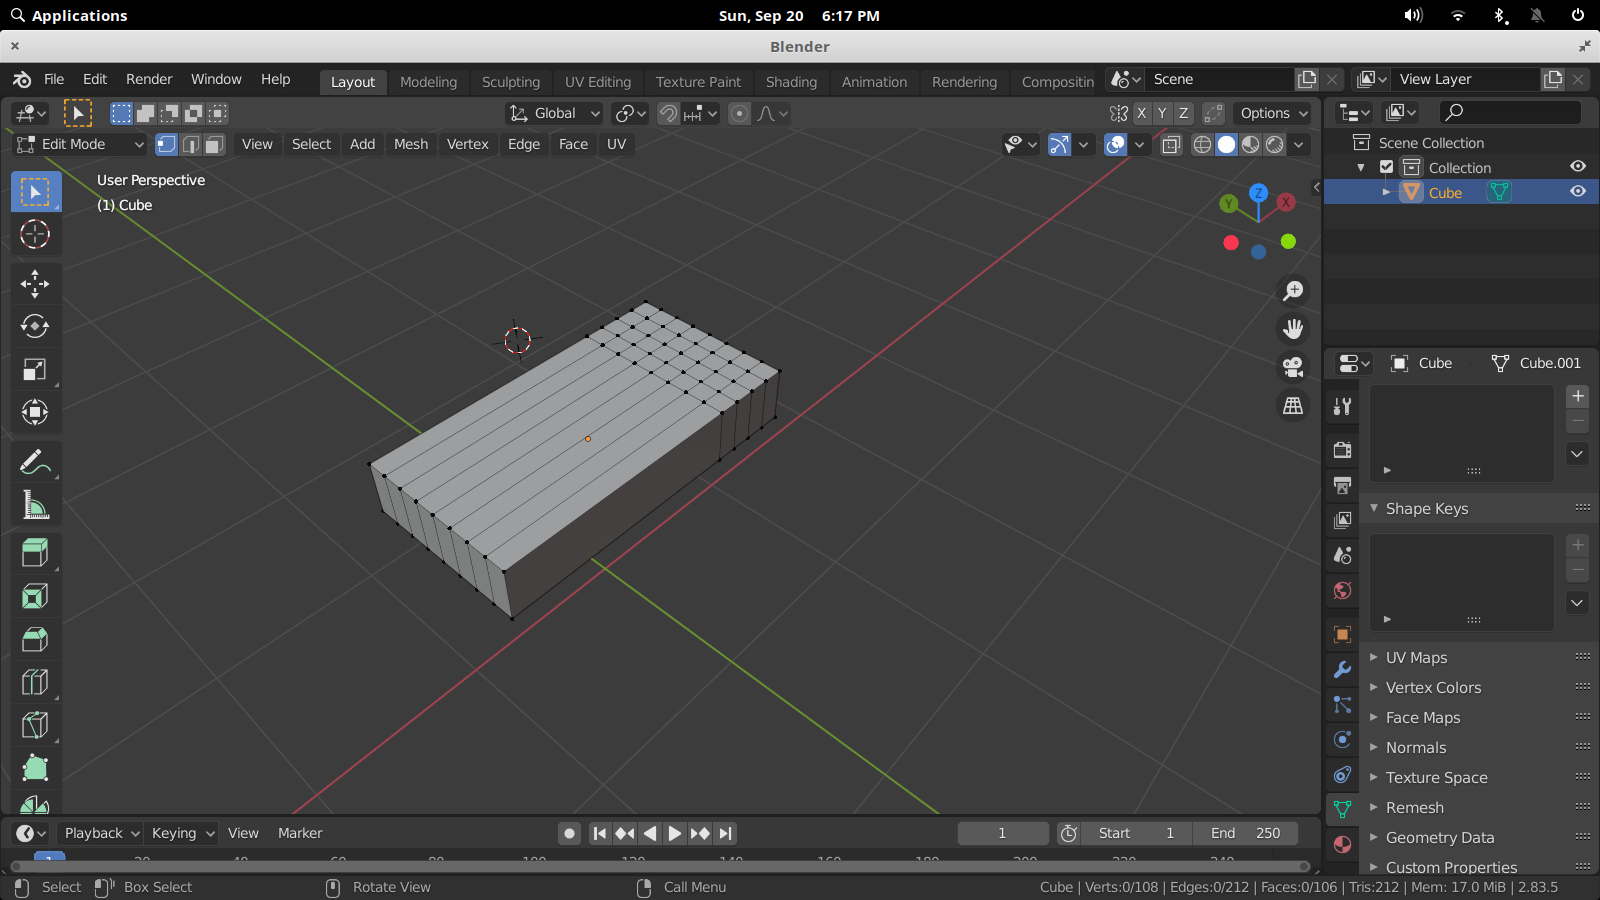Open the Playback dropdown
Image resolution: width=1600 pixels, height=900 pixels.
coord(101,833)
